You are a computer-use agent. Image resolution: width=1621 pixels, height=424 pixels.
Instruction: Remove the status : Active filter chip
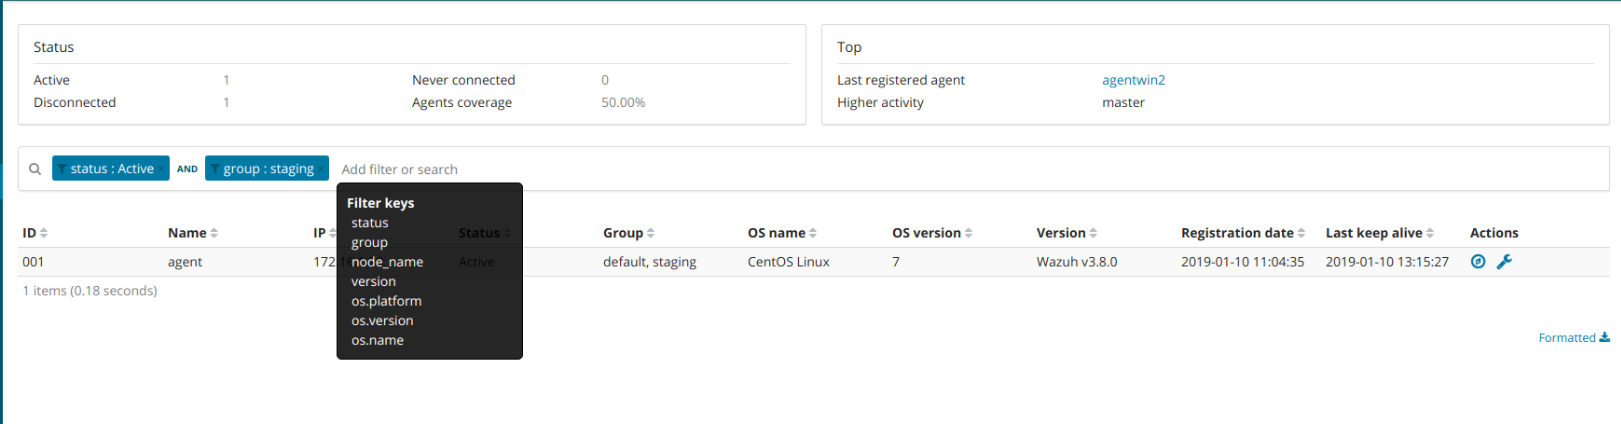click(162, 169)
